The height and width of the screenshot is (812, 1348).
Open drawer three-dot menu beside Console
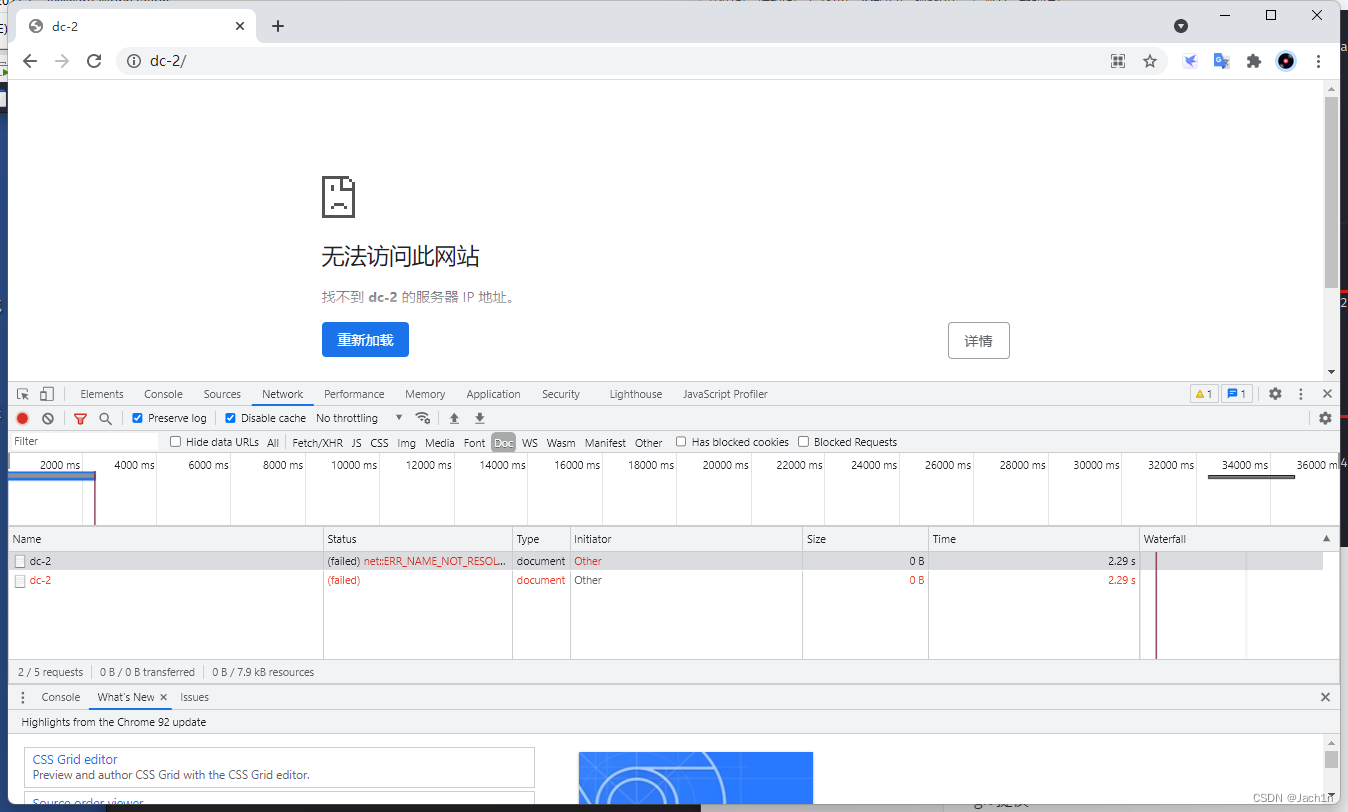[x=23, y=697]
